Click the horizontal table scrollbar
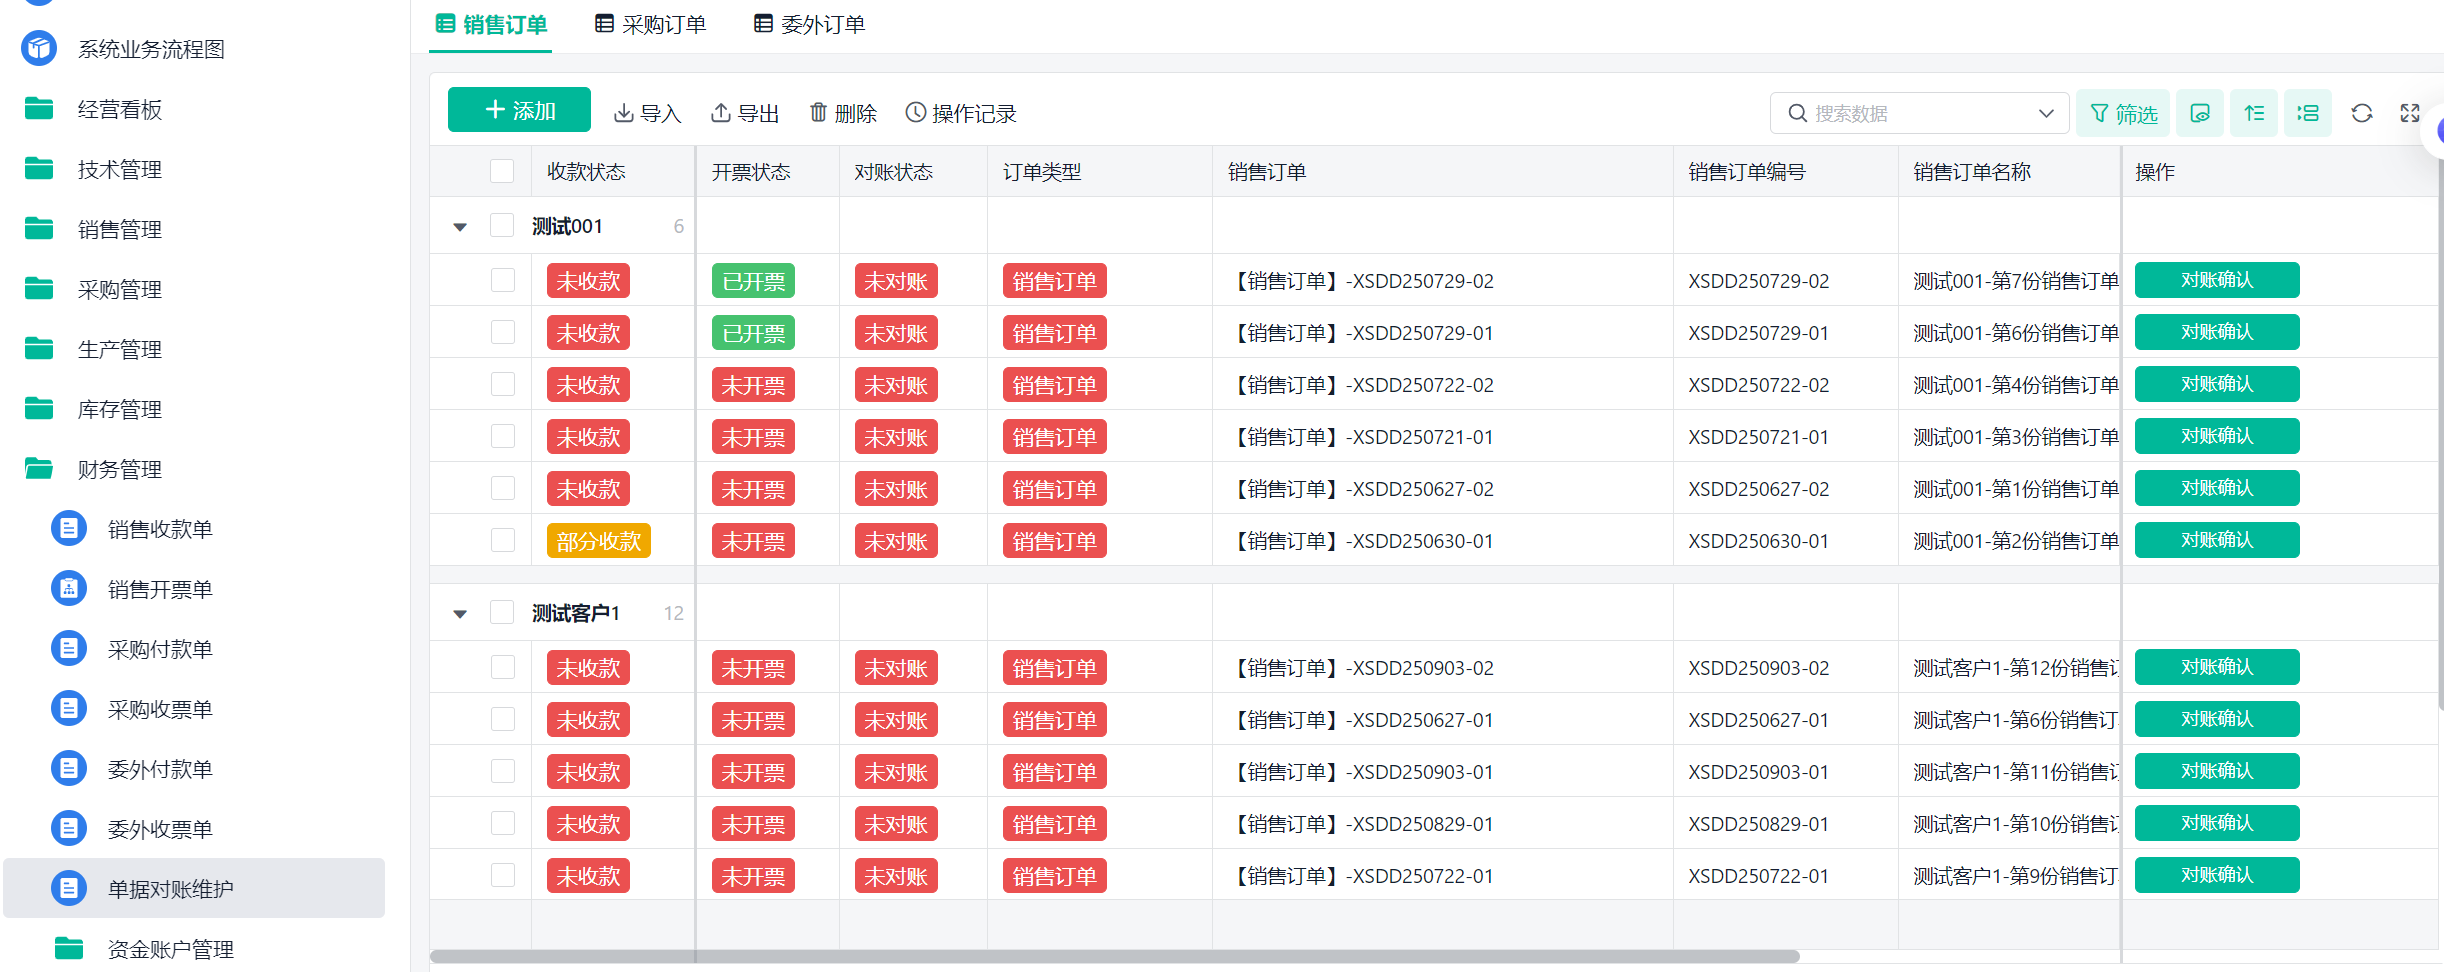This screenshot has height=972, width=2444. click(1115, 956)
